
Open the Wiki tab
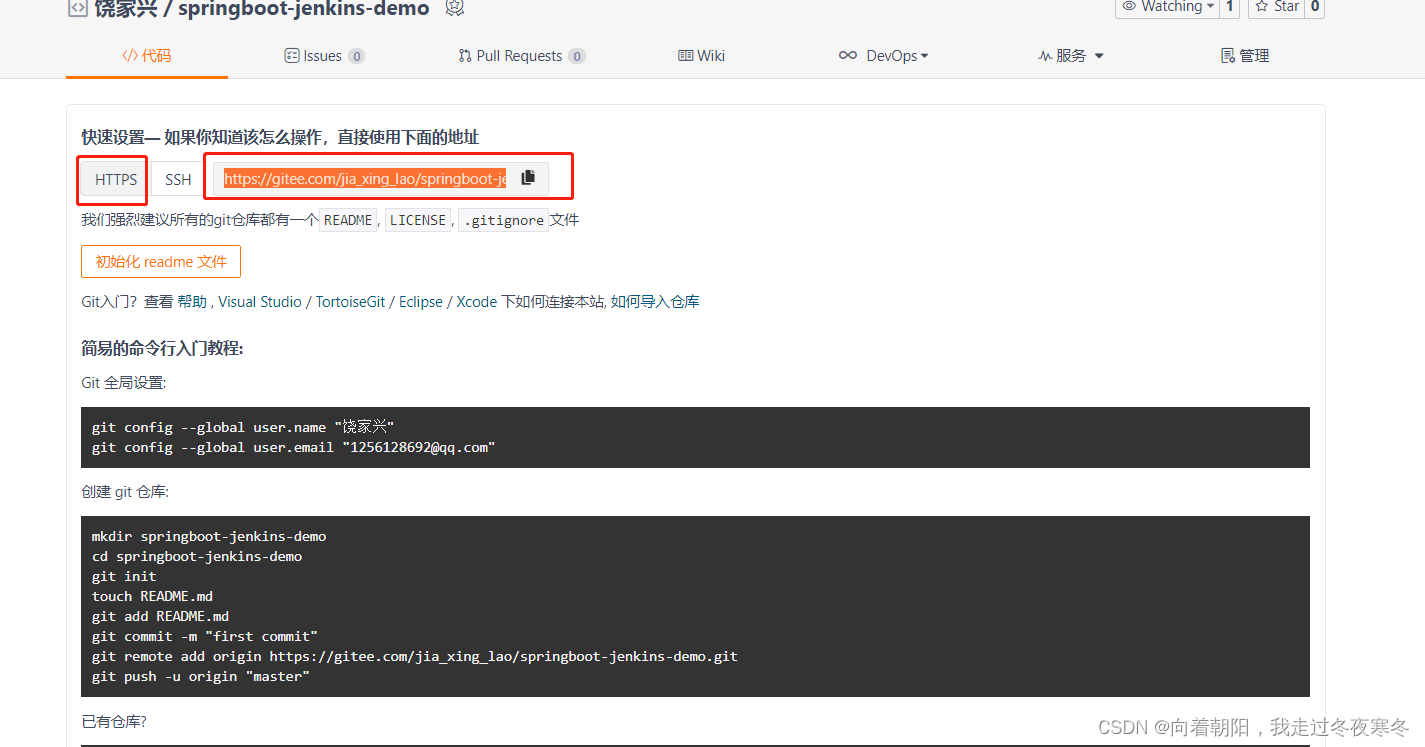pos(701,56)
